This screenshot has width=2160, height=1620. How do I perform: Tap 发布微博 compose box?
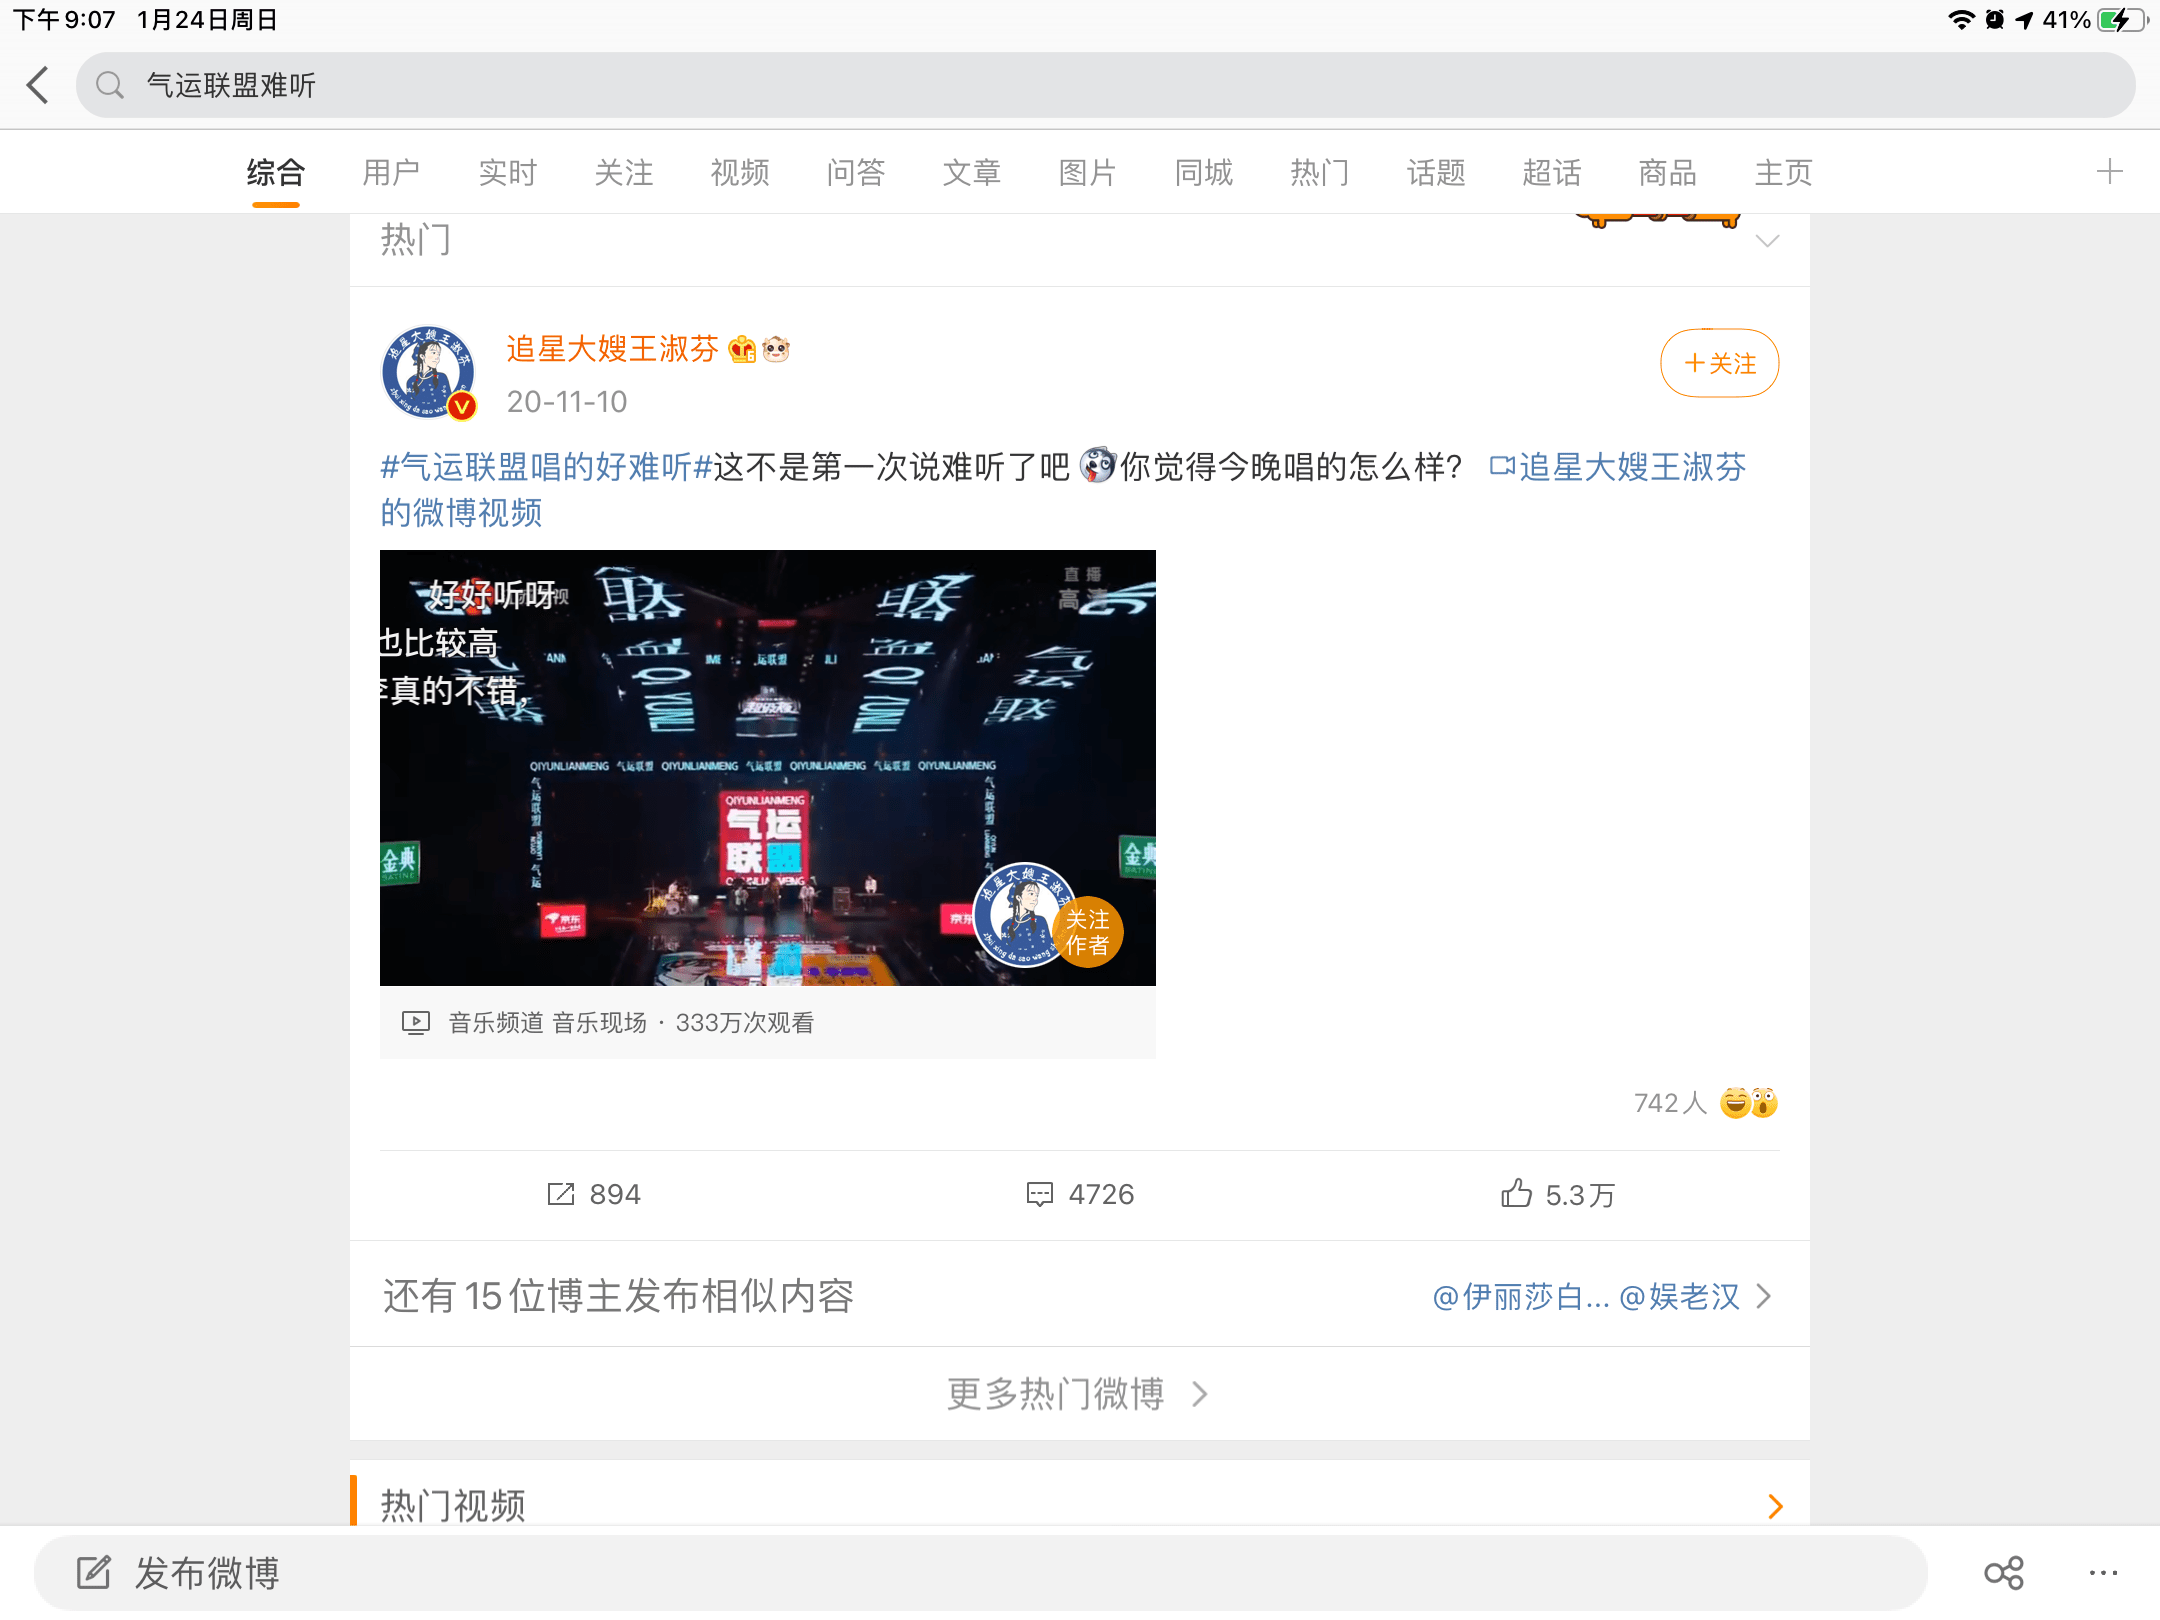[x=980, y=1573]
